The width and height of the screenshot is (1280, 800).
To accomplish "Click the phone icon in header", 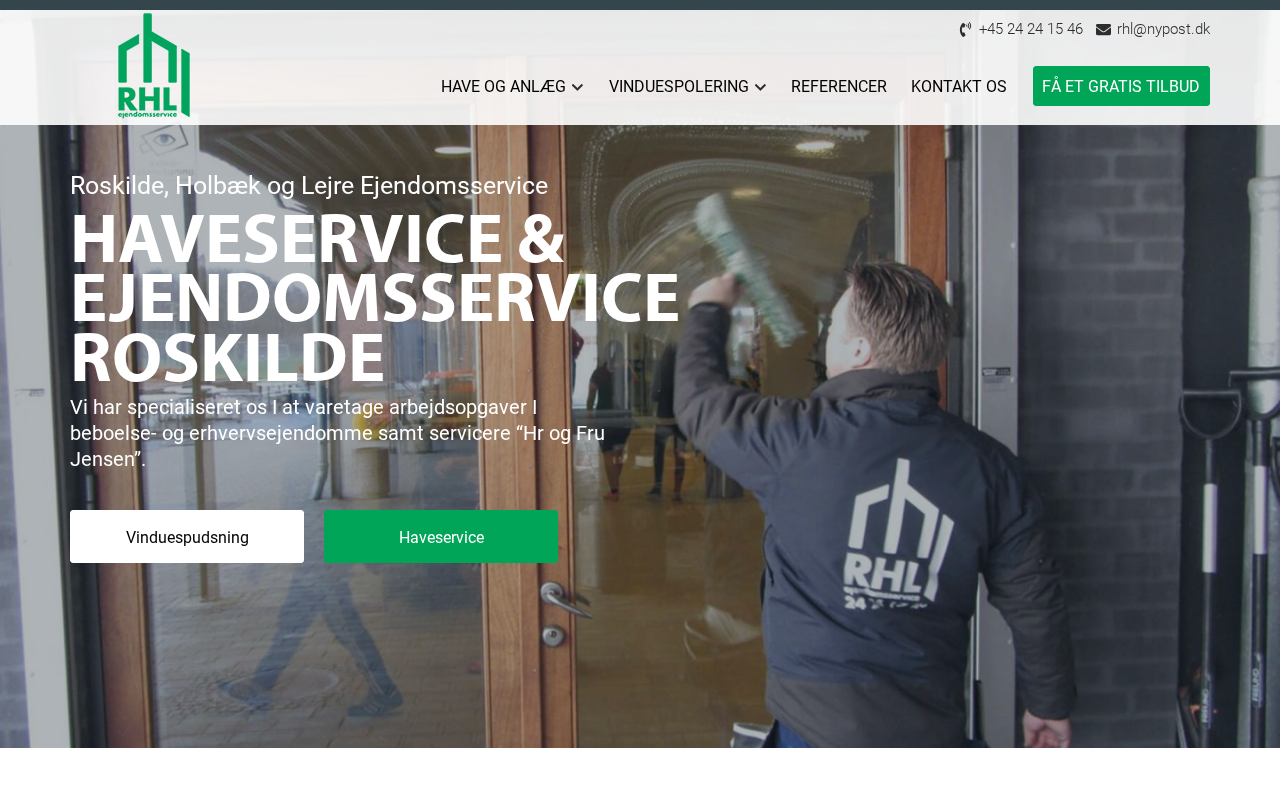I will [965, 29].
